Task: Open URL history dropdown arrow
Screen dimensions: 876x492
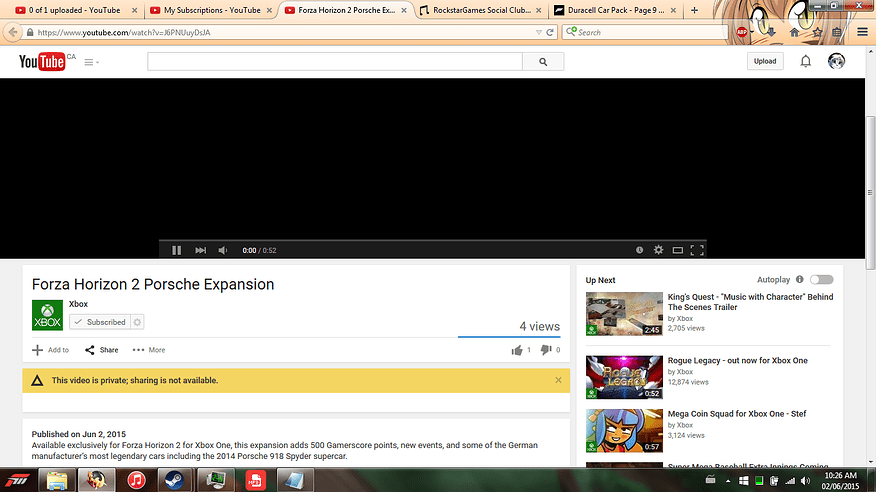Action: click(539, 32)
